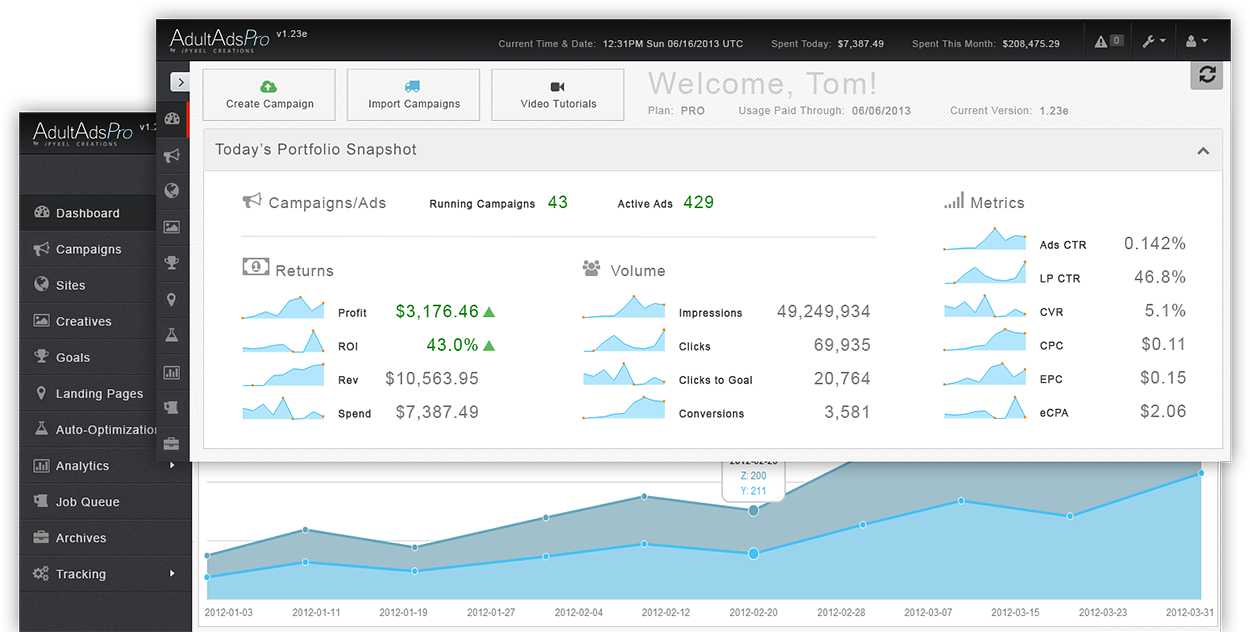Screen dimensions: 1250x632
Task: Go to Creatives in back window sidebar
Action: (88, 321)
